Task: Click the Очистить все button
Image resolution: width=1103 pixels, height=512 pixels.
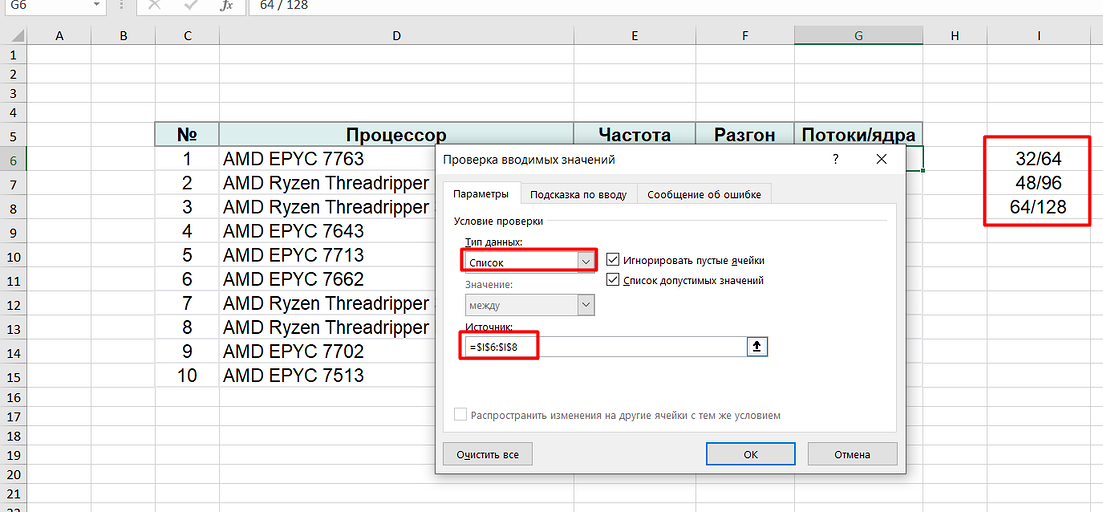Action: (487, 454)
